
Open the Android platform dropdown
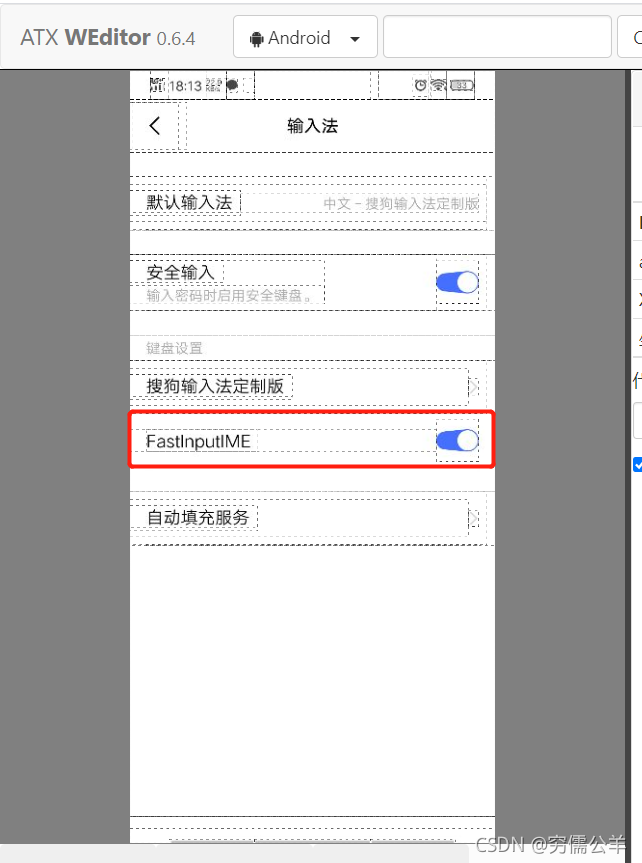tap(305, 37)
